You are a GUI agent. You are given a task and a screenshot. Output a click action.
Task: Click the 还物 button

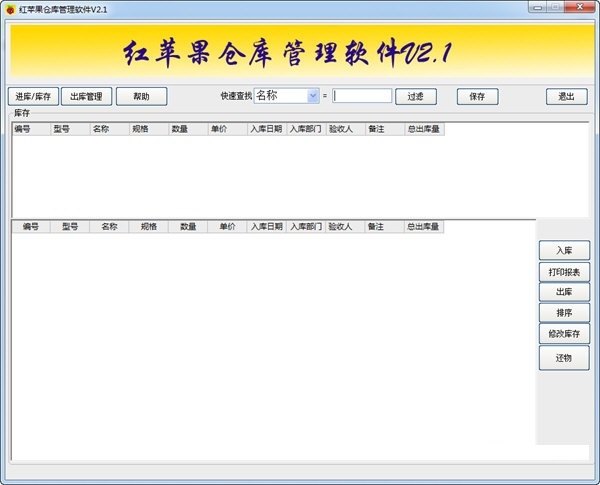564,358
